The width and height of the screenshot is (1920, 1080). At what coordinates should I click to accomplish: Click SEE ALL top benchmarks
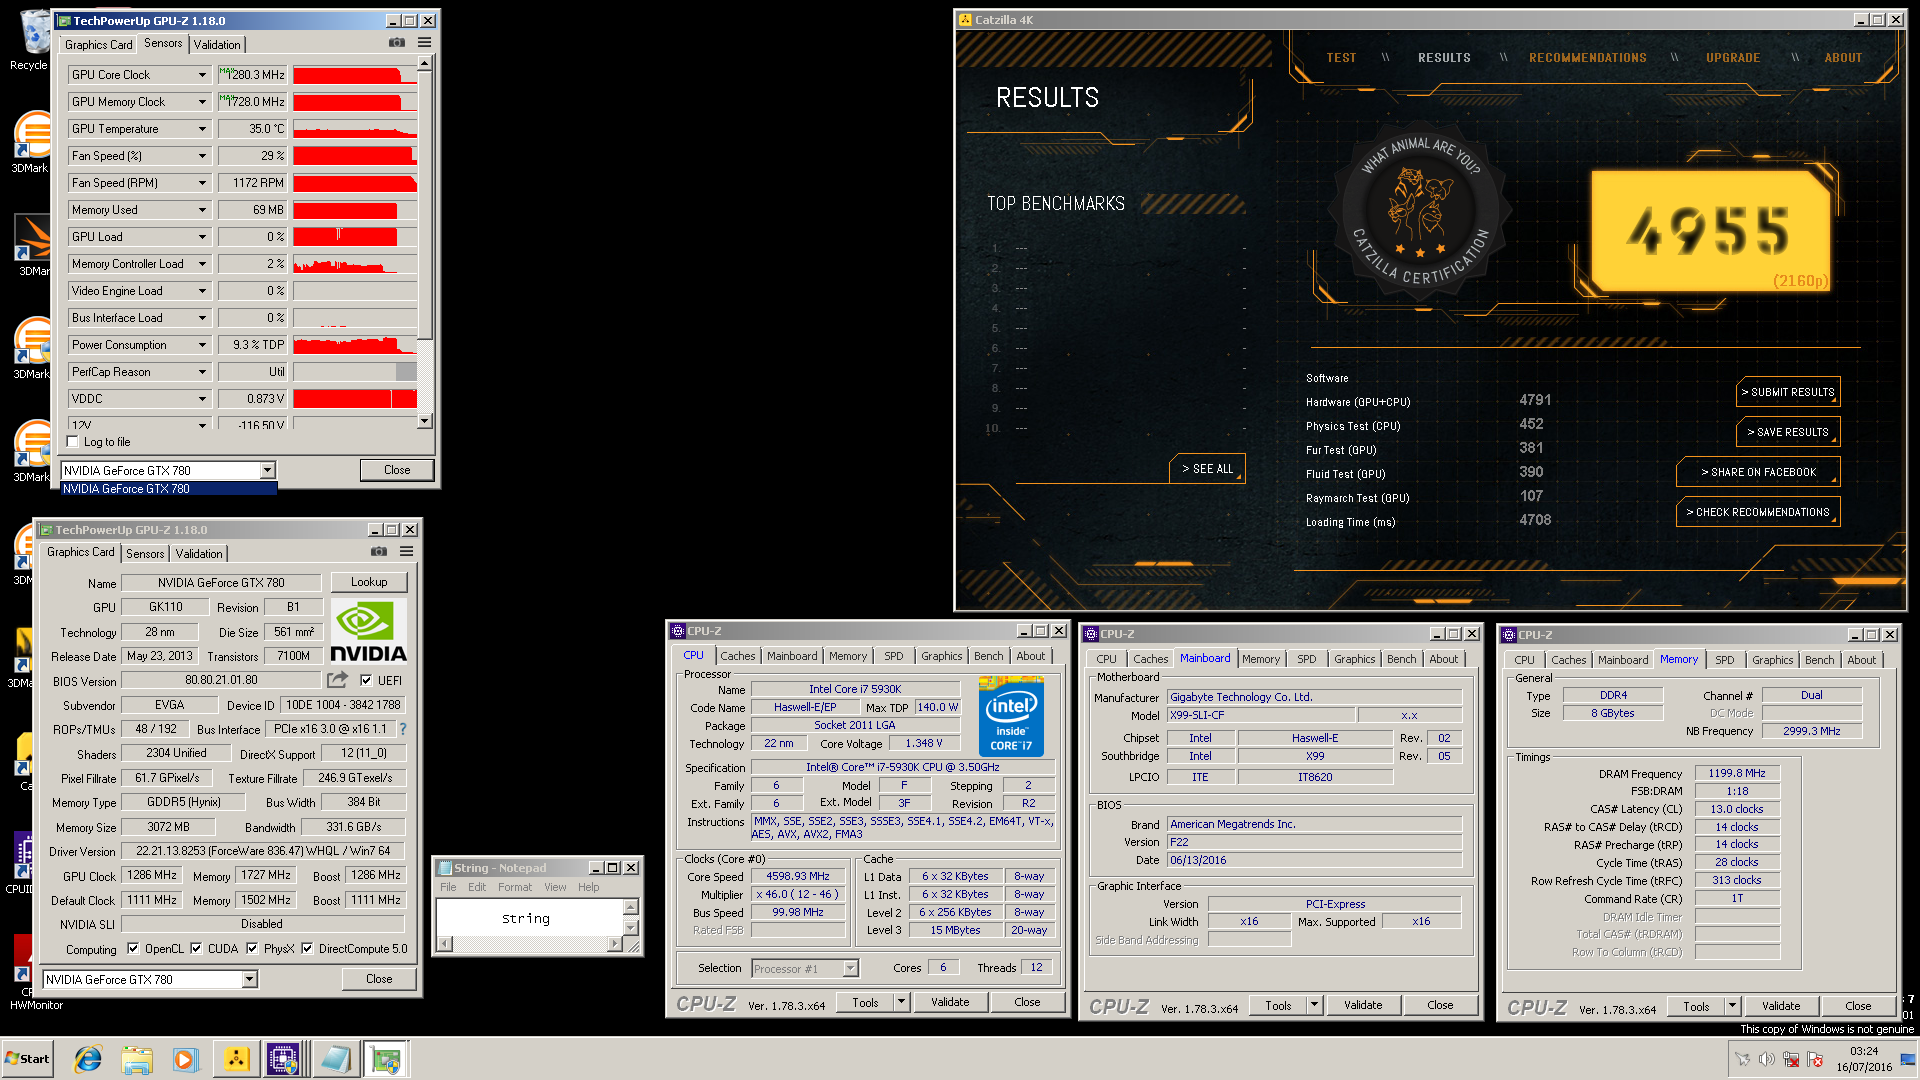coord(1207,468)
